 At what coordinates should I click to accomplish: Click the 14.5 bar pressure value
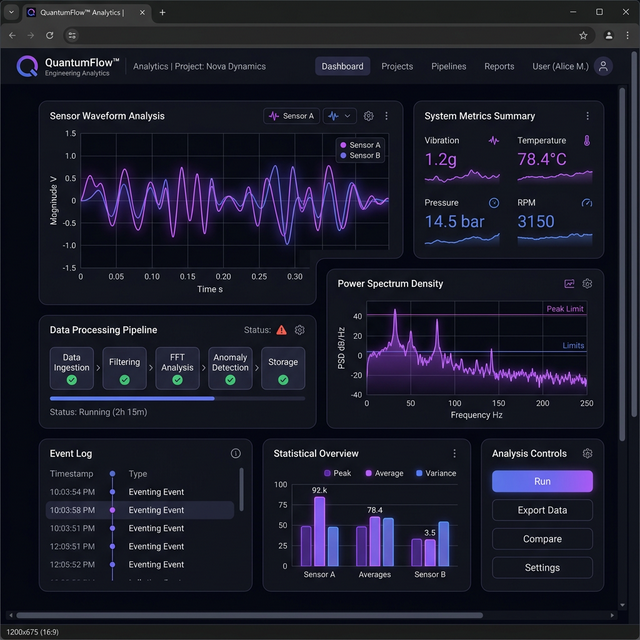[x=454, y=222]
